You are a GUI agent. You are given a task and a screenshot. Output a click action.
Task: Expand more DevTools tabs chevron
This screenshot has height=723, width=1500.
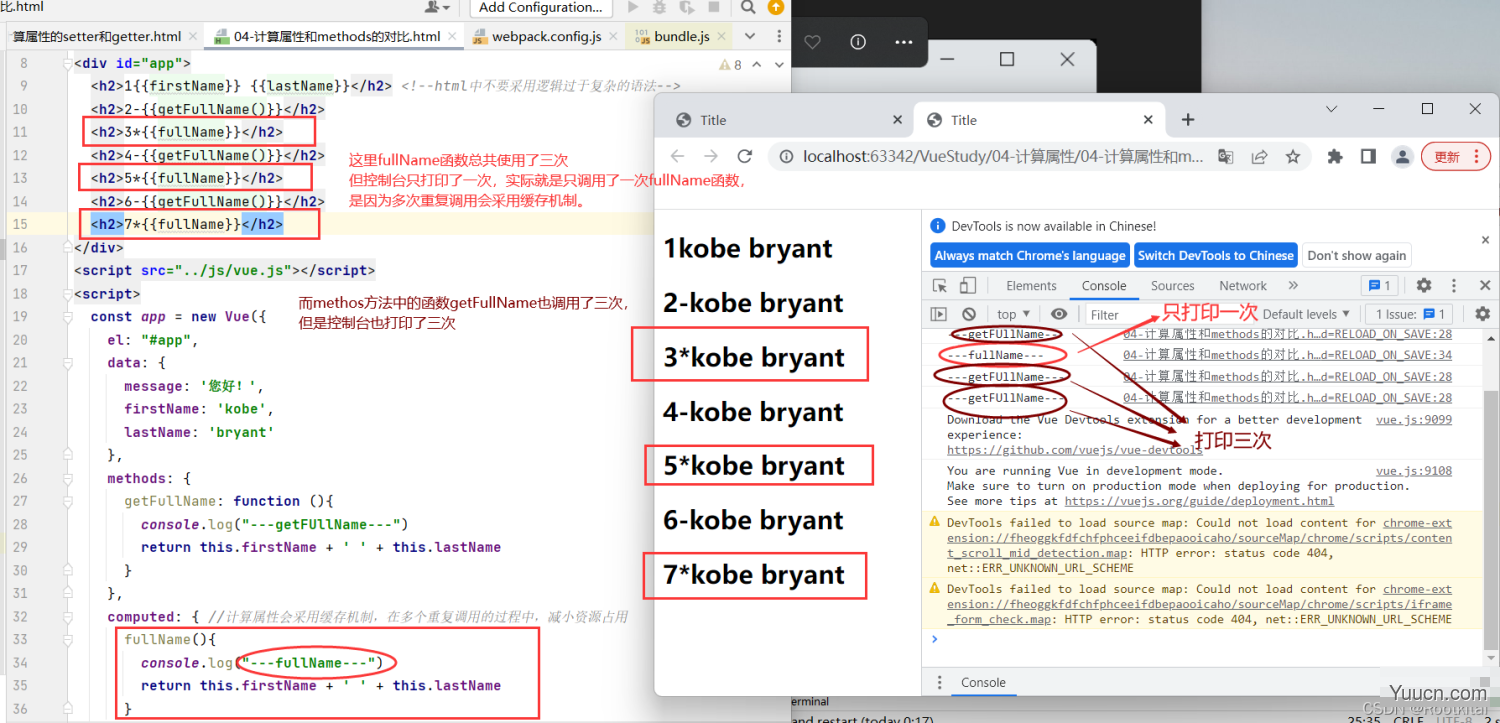(1293, 286)
